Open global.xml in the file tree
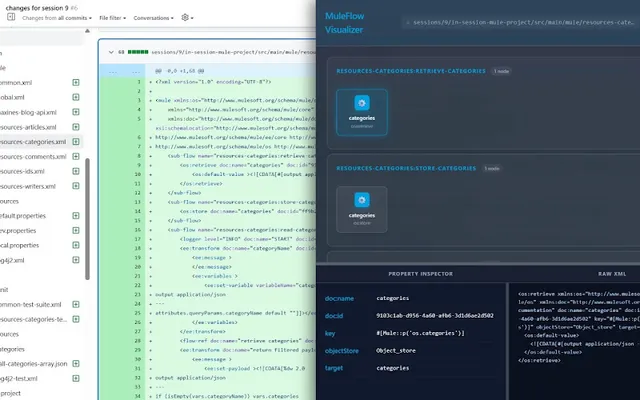Screen dimensions: 640x400 (x=12, y=97)
